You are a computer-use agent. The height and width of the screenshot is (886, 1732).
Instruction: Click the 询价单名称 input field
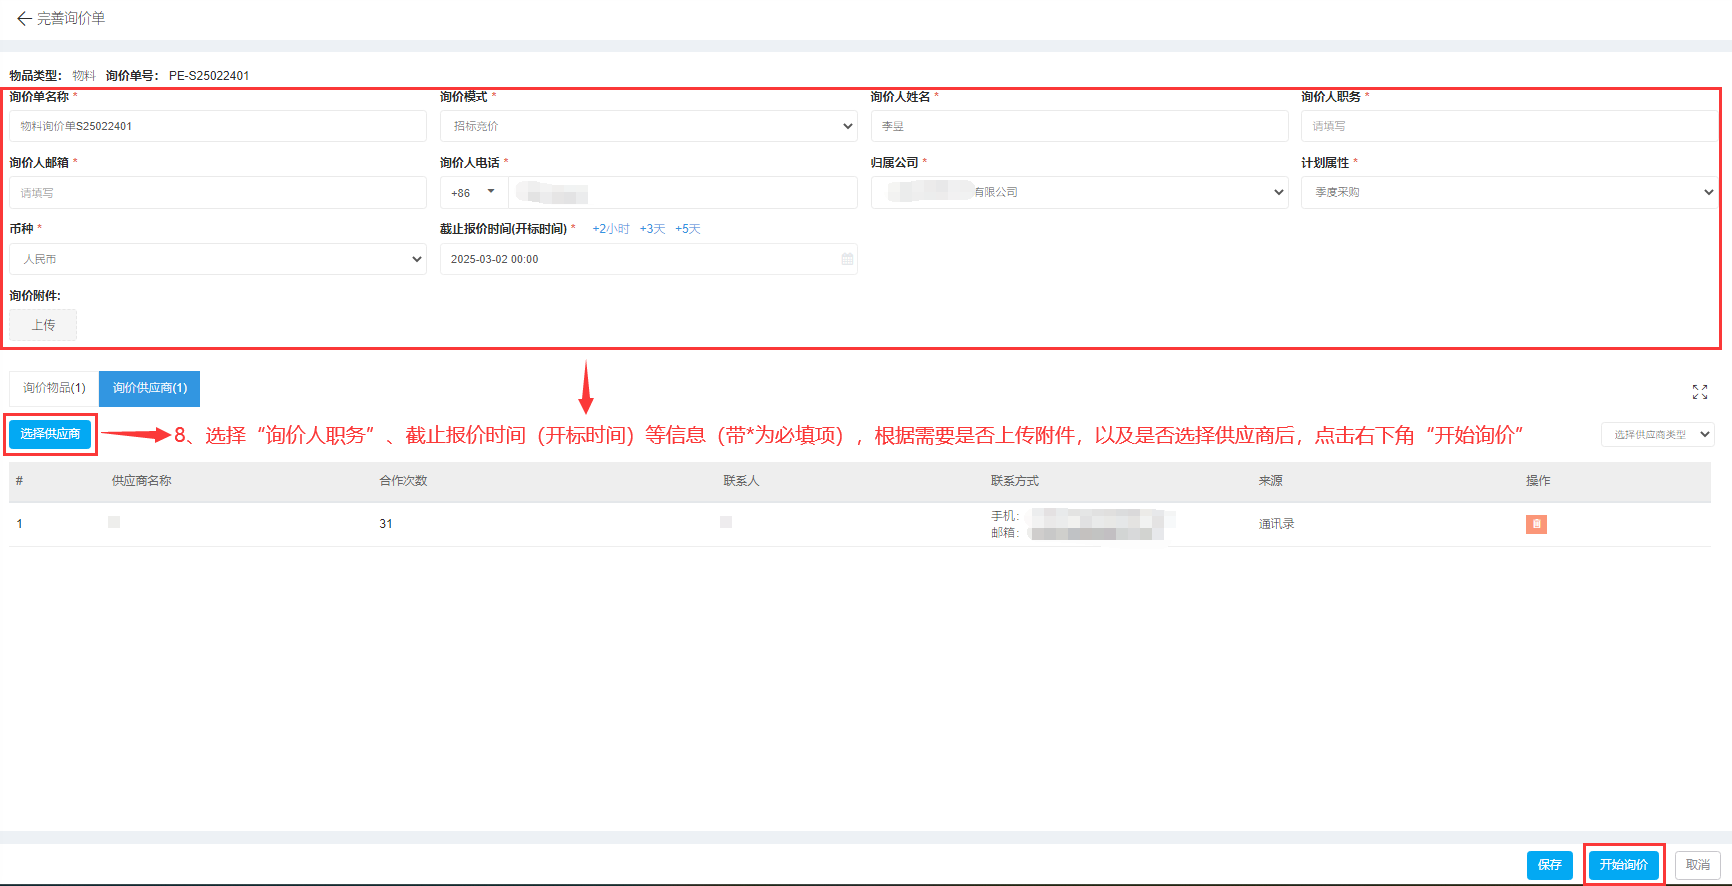[218, 126]
